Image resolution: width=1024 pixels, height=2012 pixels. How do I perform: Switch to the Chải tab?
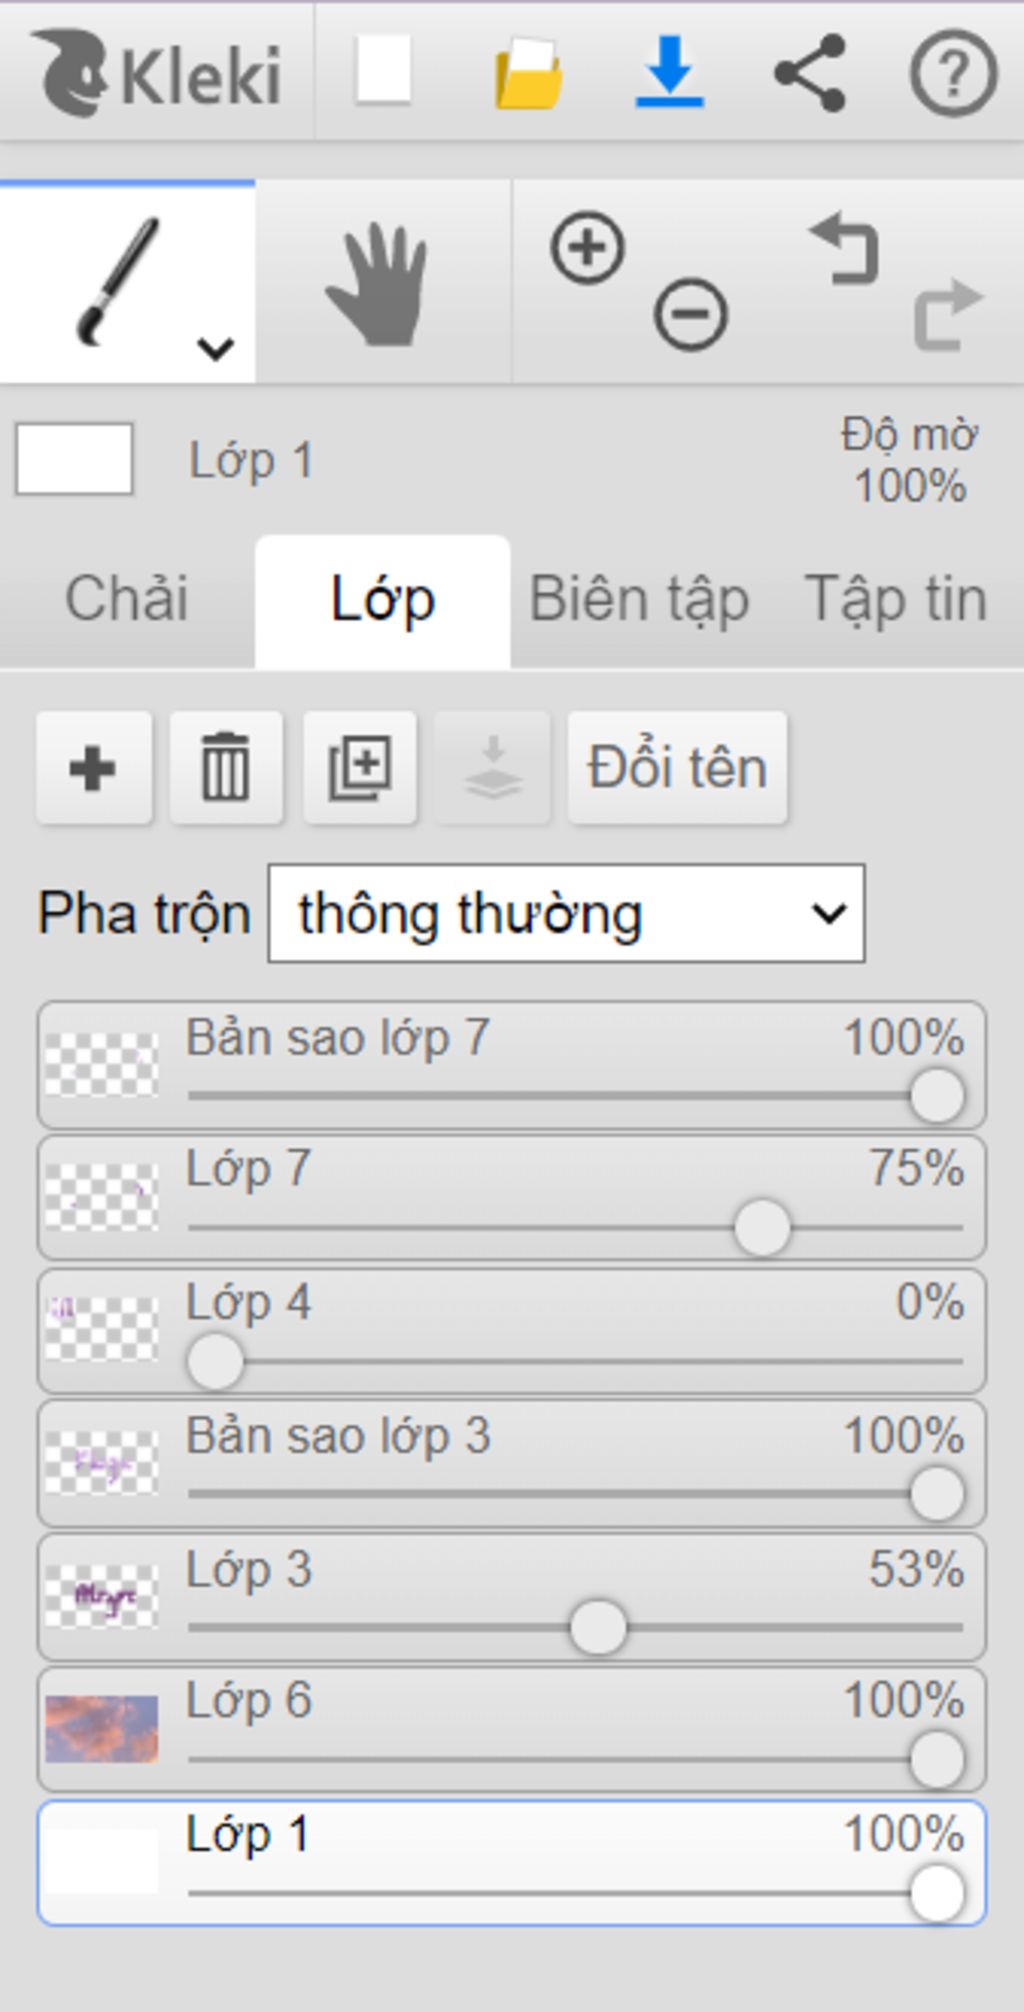[x=127, y=600]
